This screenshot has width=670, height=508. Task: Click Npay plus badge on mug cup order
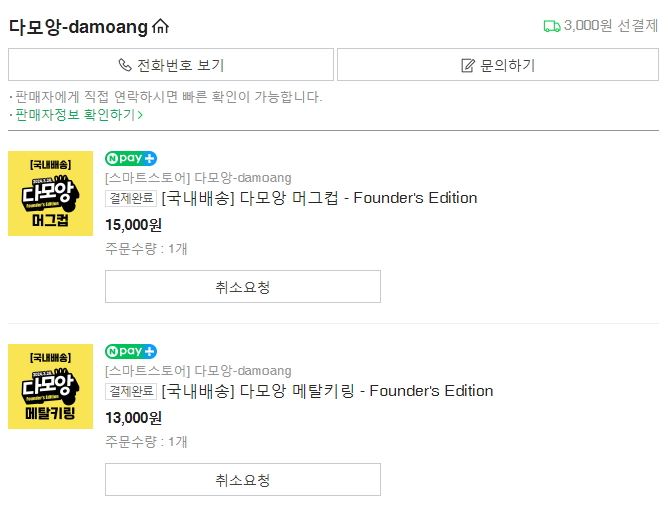tap(131, 159)
